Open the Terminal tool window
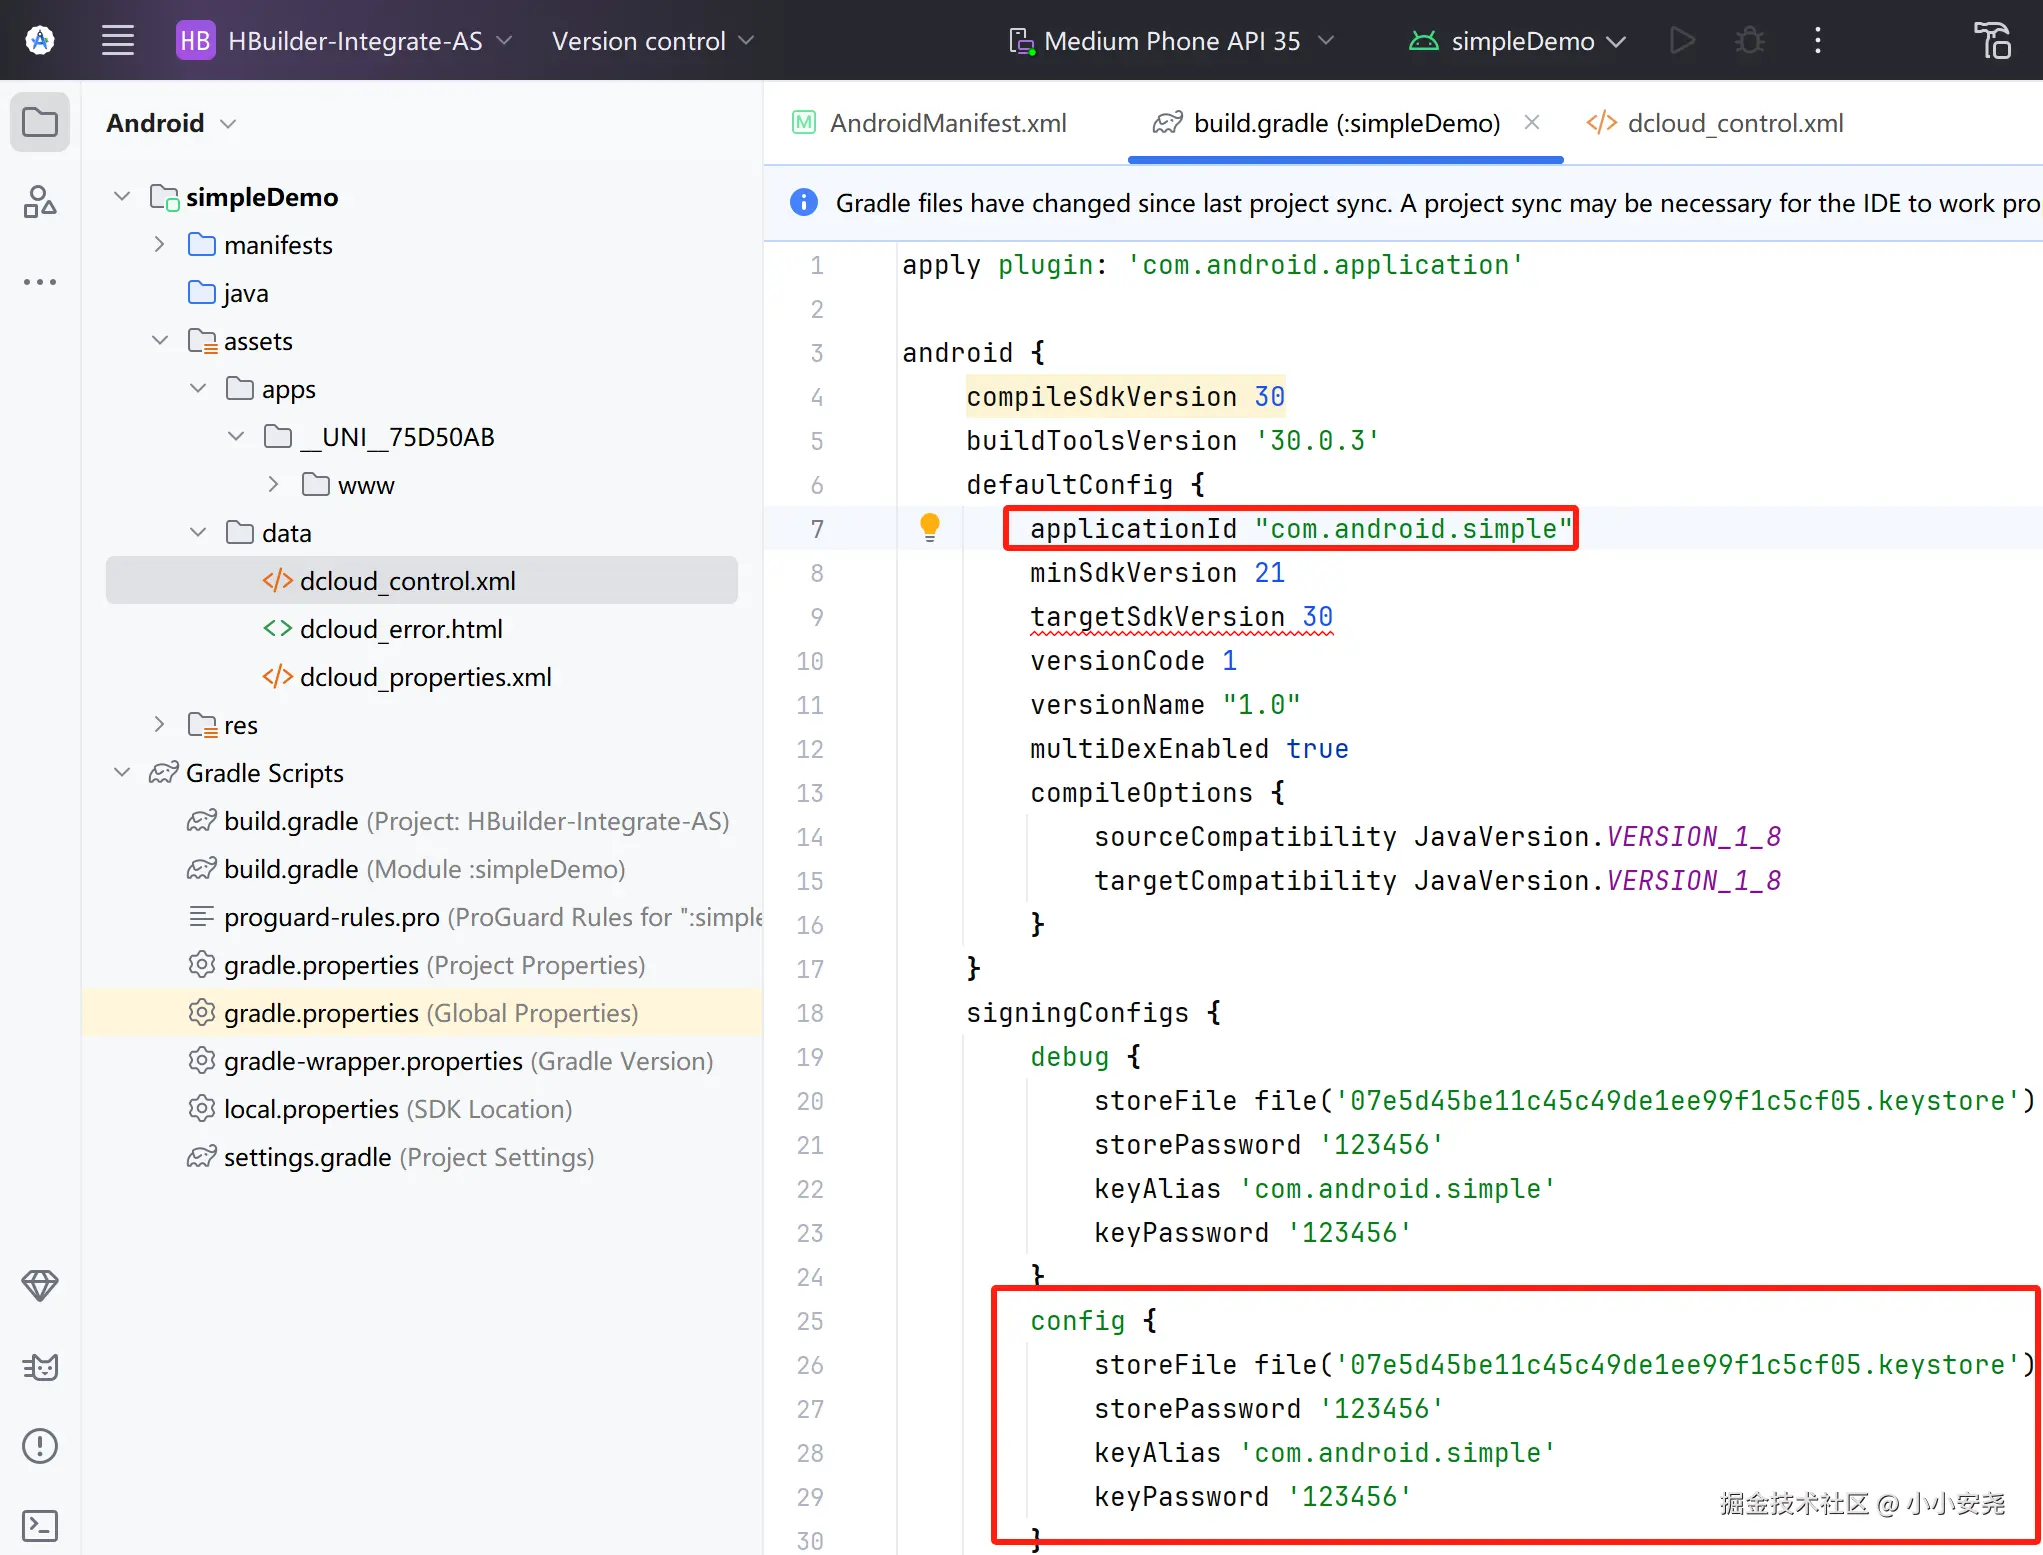 (x=40, y=1525)
